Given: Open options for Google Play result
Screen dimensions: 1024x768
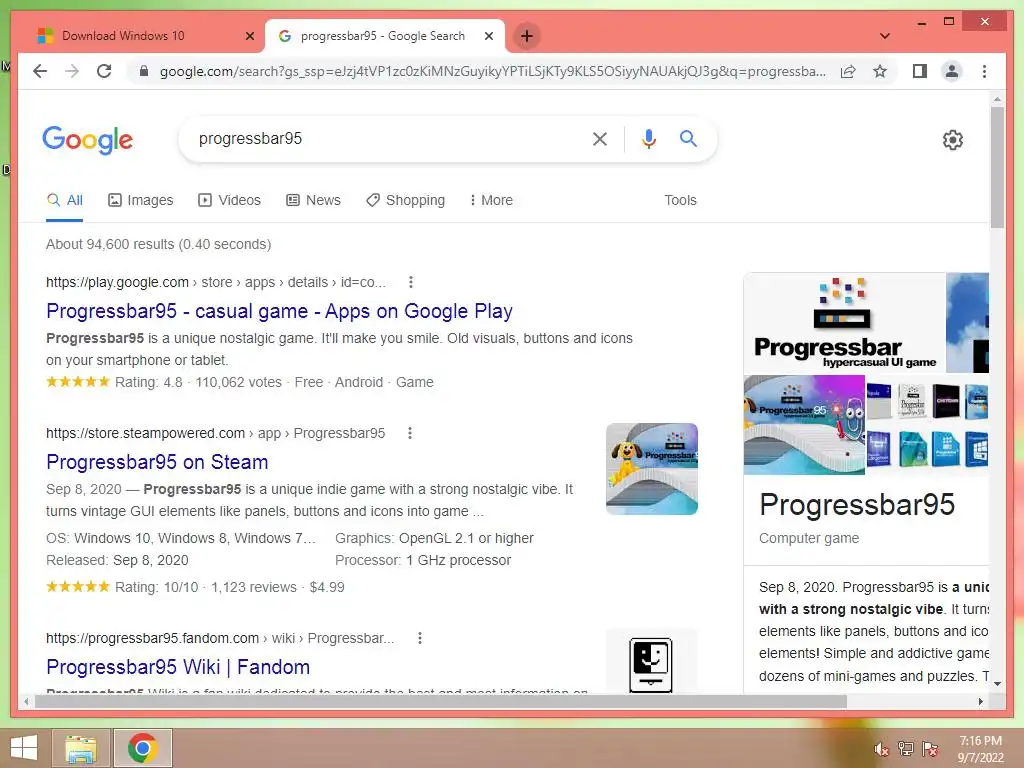Looking at the screenshot, I should click(x=411, y=282).
